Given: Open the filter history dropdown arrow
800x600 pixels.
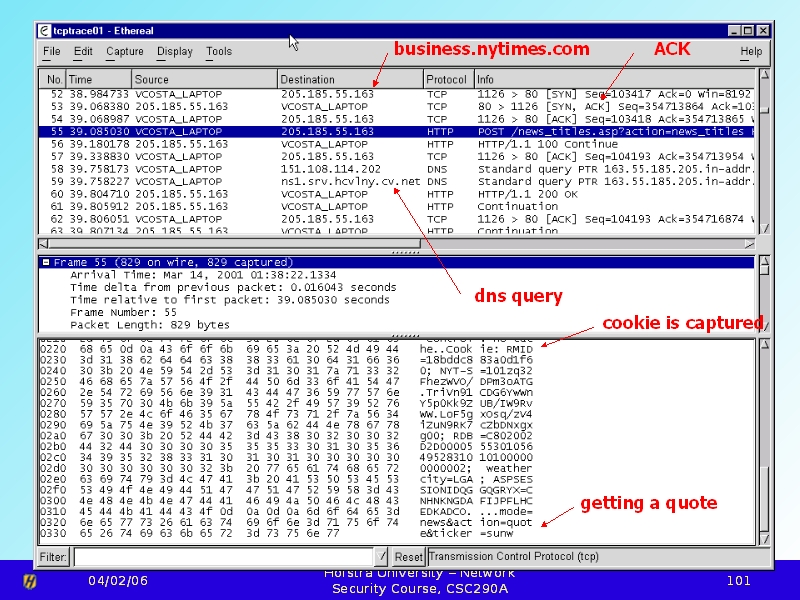Looking at the screenshot, I should click(380, 556).
